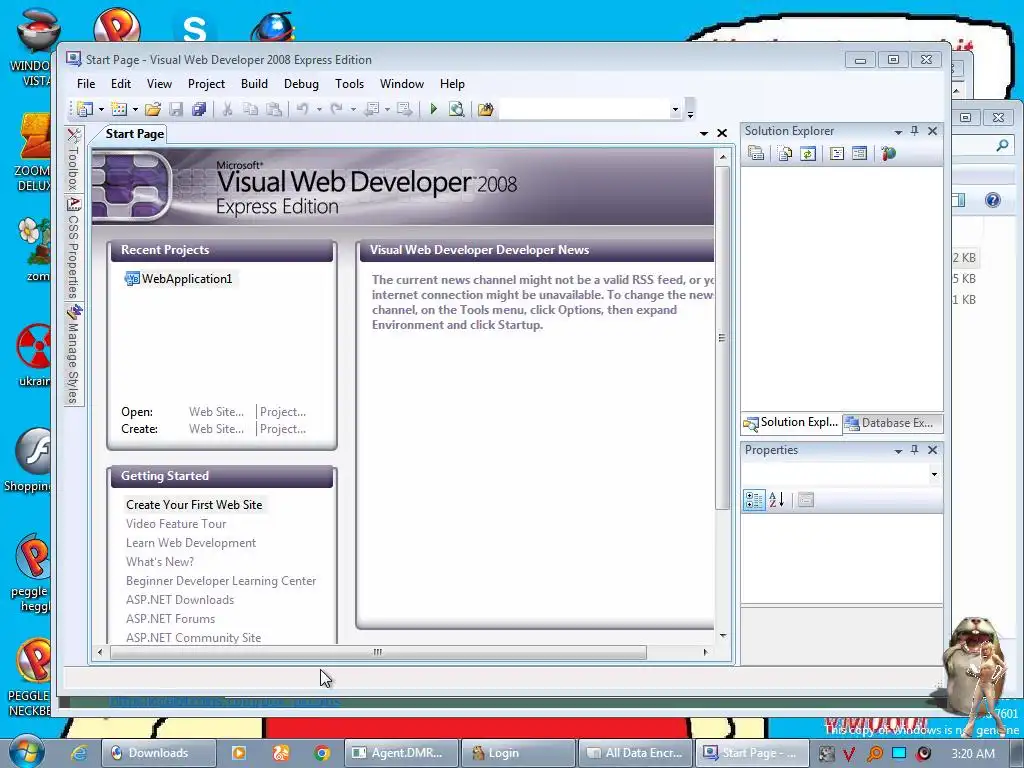Open the Project menu
This screenshot has width=1024, height=768.
click(206, 84)
